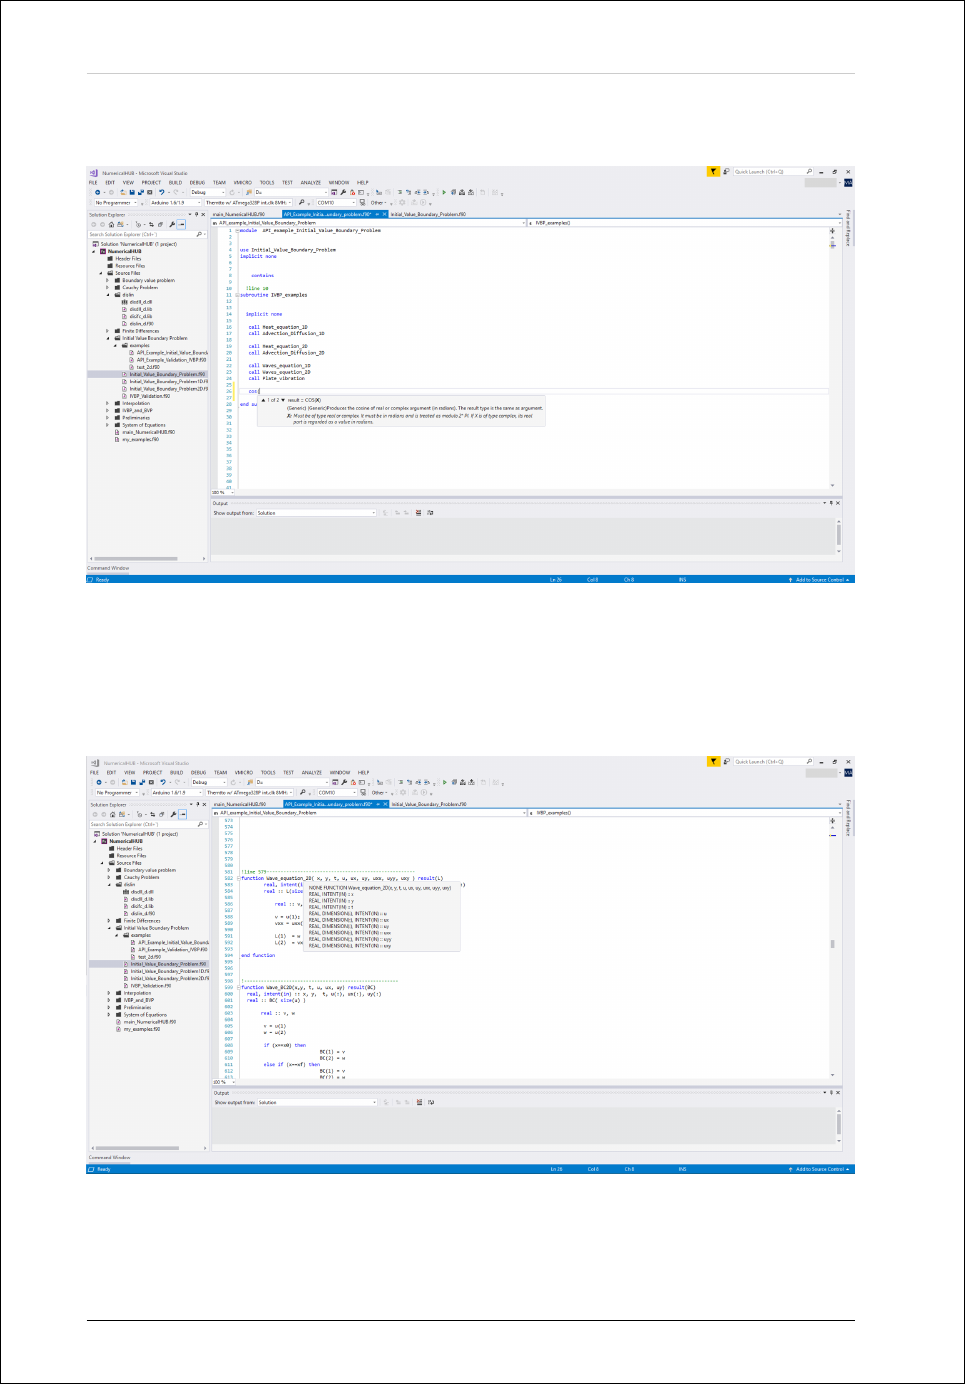Click the Home icon in upper Solution Explorer toolbar

pyautogui.click(x=111, y=224)
